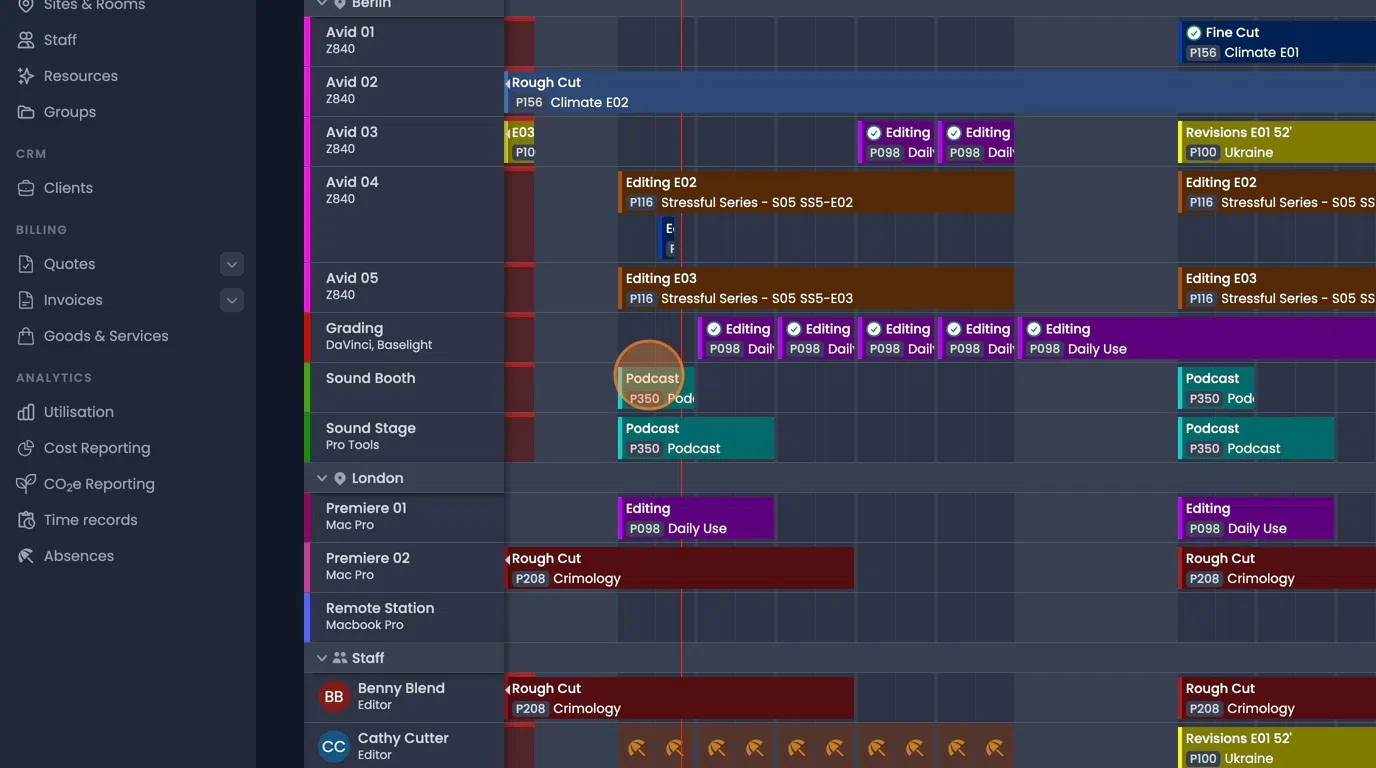Image resolution: width=1376 pixels, height=768 pixels.
Task: Toggle the confirmation check on Fine Cut Climate E01
Action: pos(1195,32)
